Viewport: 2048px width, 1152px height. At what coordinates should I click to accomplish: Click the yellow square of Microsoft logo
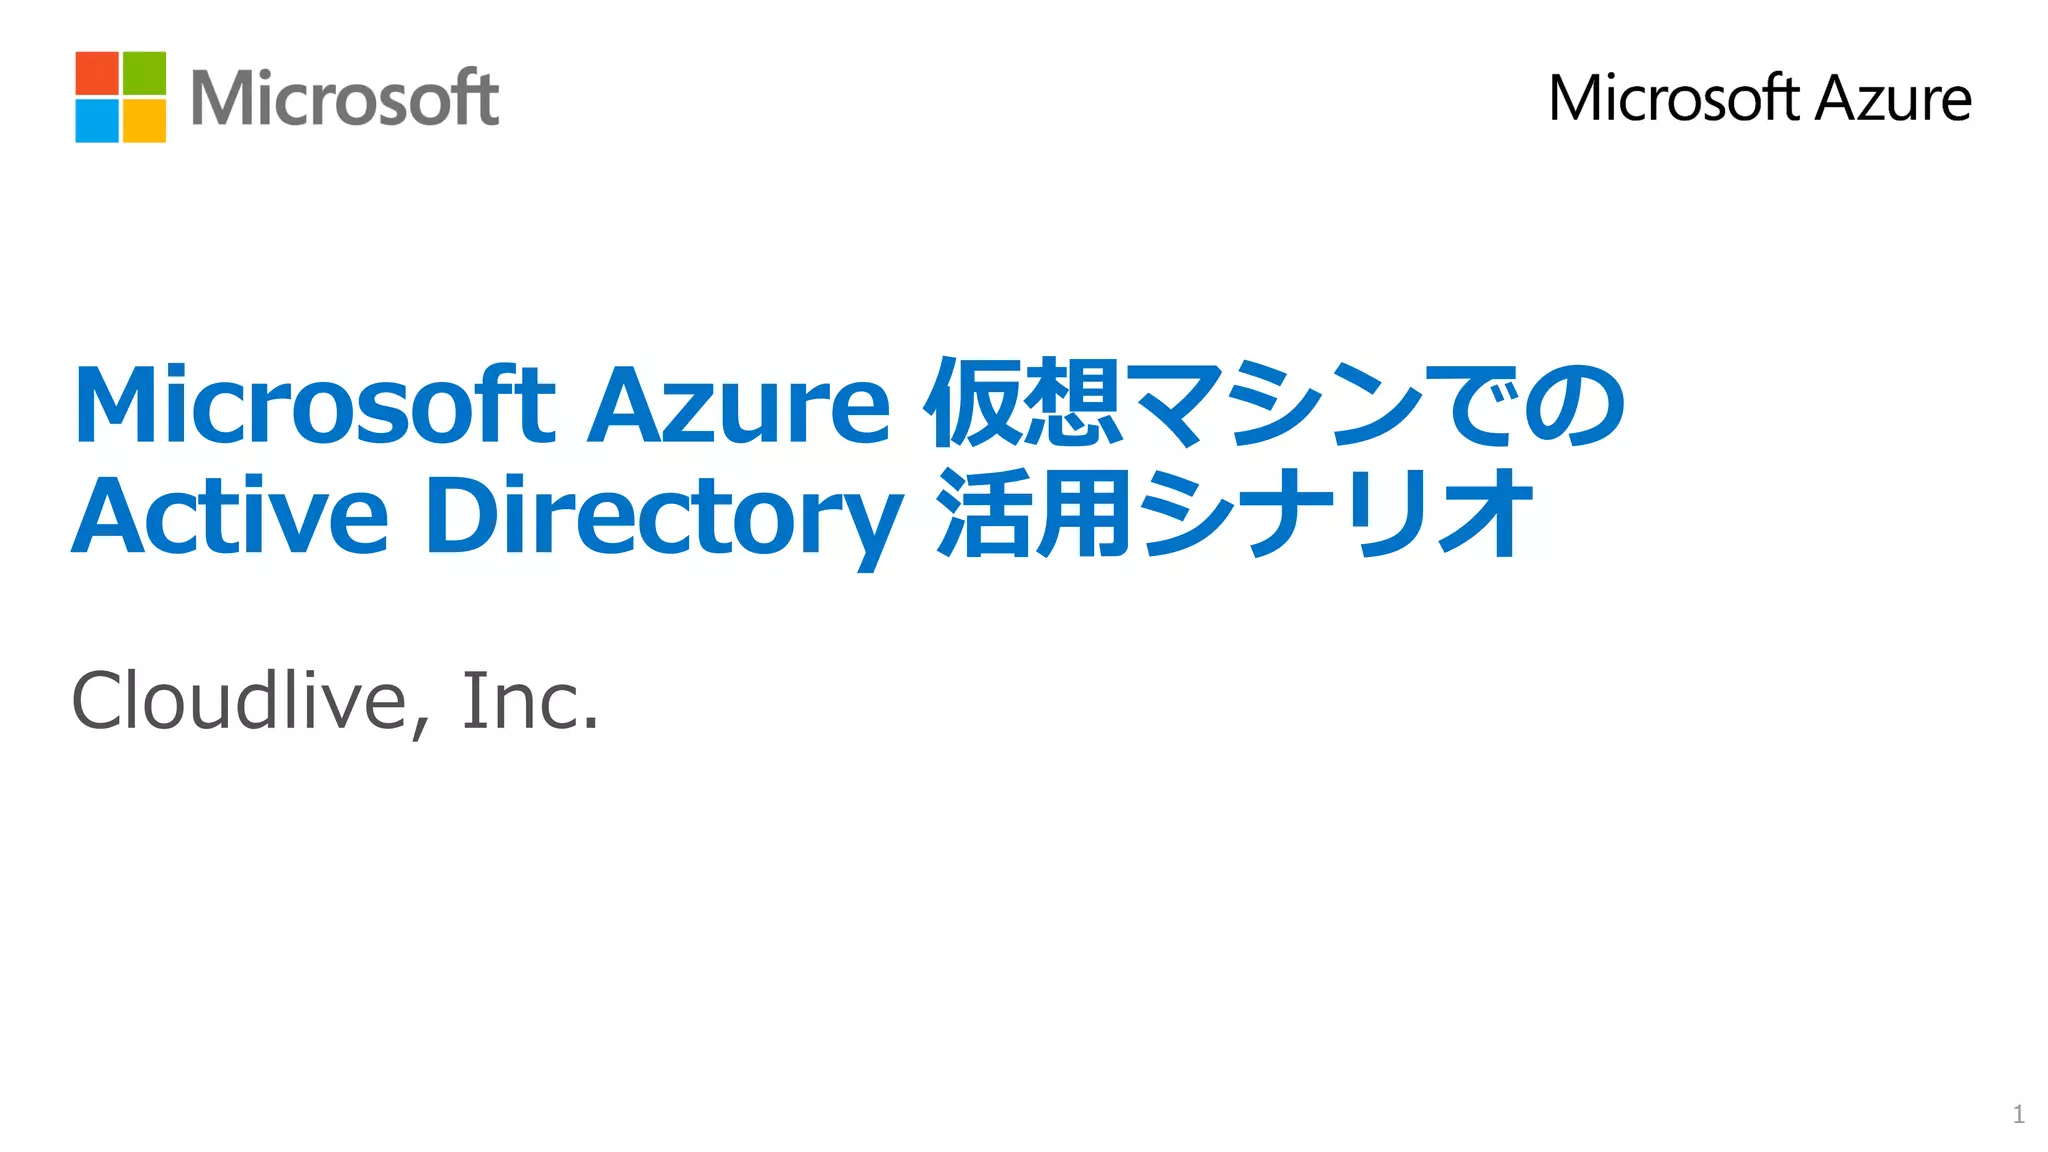(x=144, y=121)
